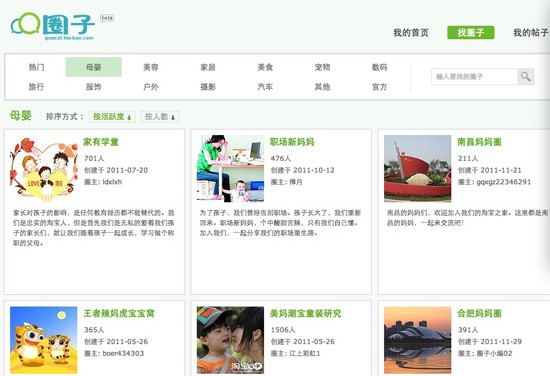Select the 摄影 category
The width and height of the screenshot is (550, 376).
click(x=208, y=87)
